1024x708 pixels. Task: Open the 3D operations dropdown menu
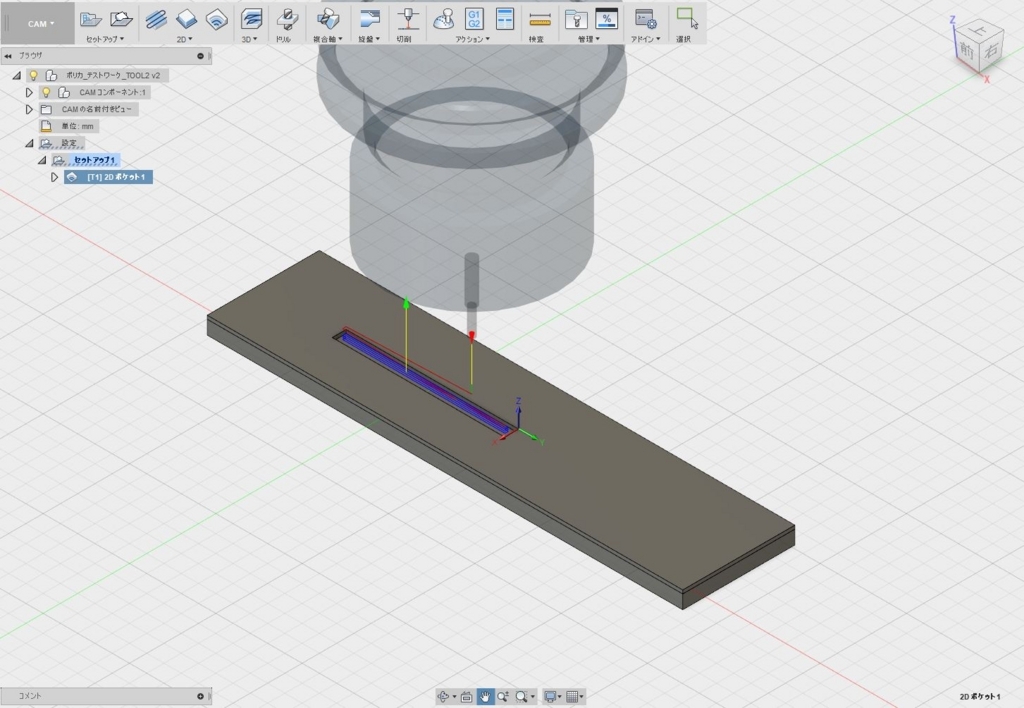coord(249,39)
